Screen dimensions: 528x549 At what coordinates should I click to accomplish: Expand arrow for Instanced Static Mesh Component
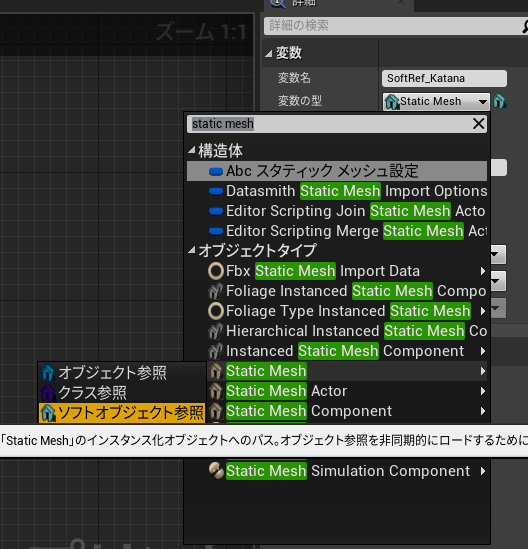point(483,351)
